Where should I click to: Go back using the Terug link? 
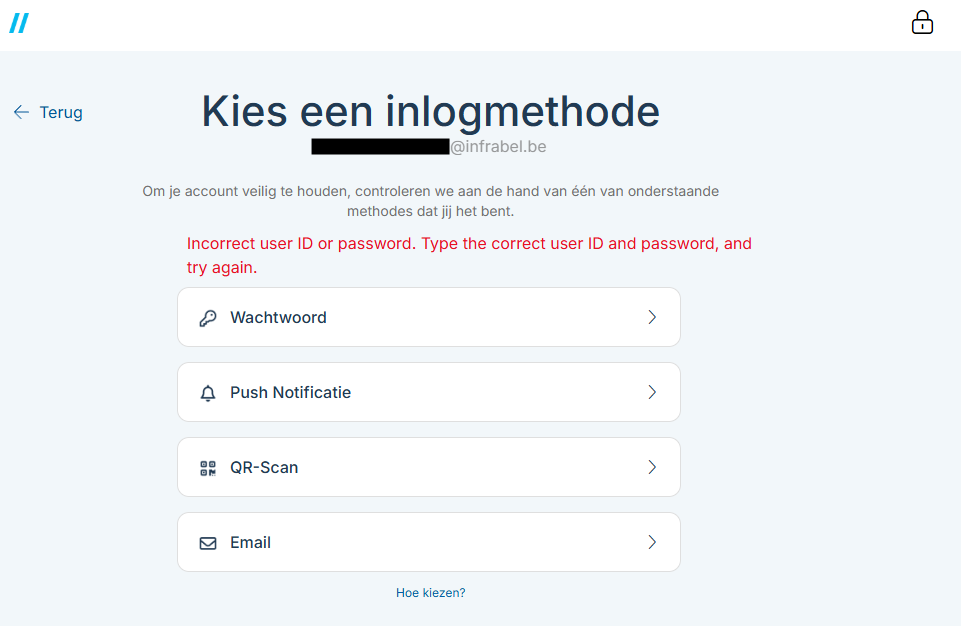tap(61, 112)
